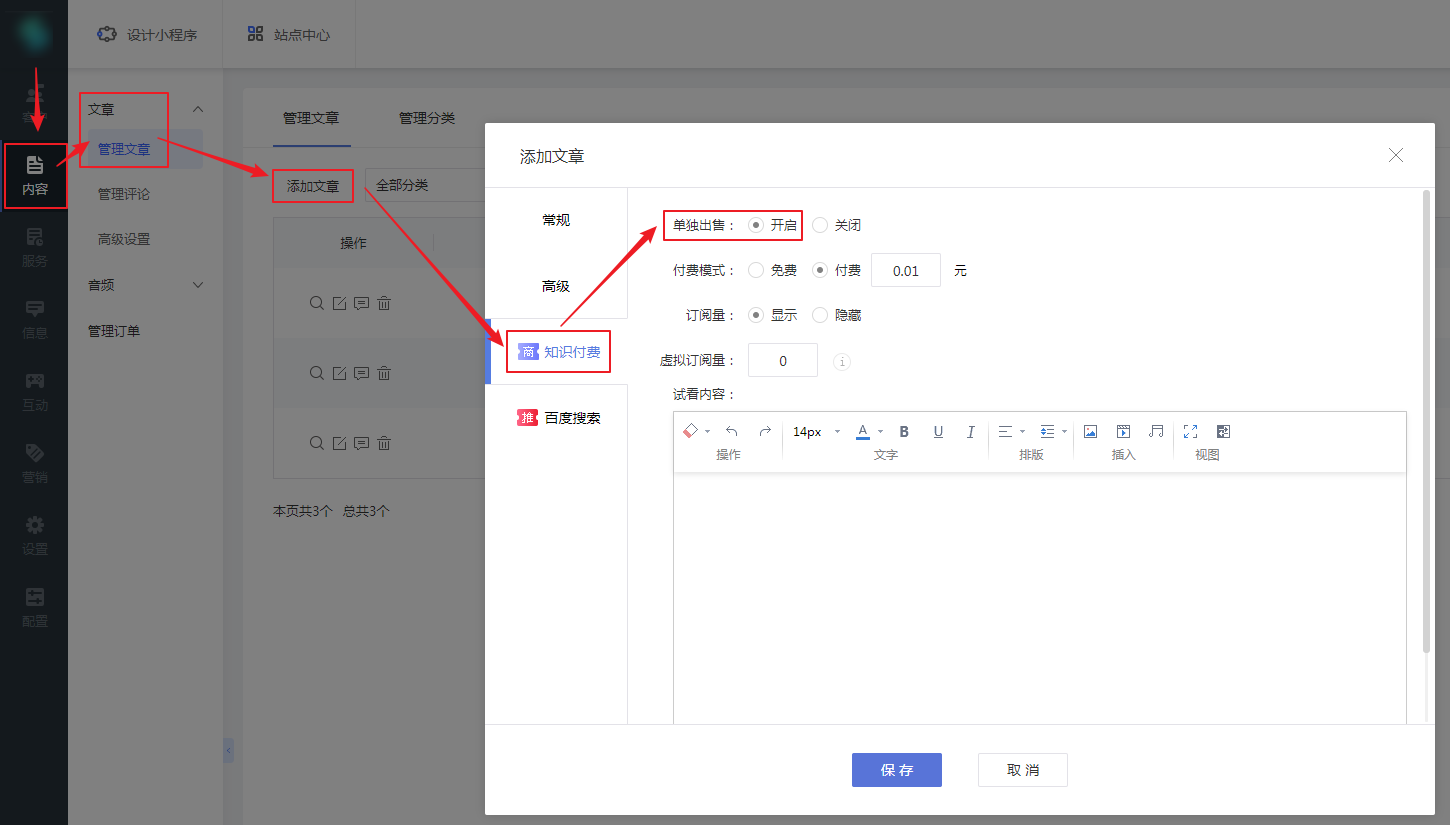Viewport: 1450px width, 825px height.
Task: Open the 信息 section in the left sidebar
Action: [35, 320]
